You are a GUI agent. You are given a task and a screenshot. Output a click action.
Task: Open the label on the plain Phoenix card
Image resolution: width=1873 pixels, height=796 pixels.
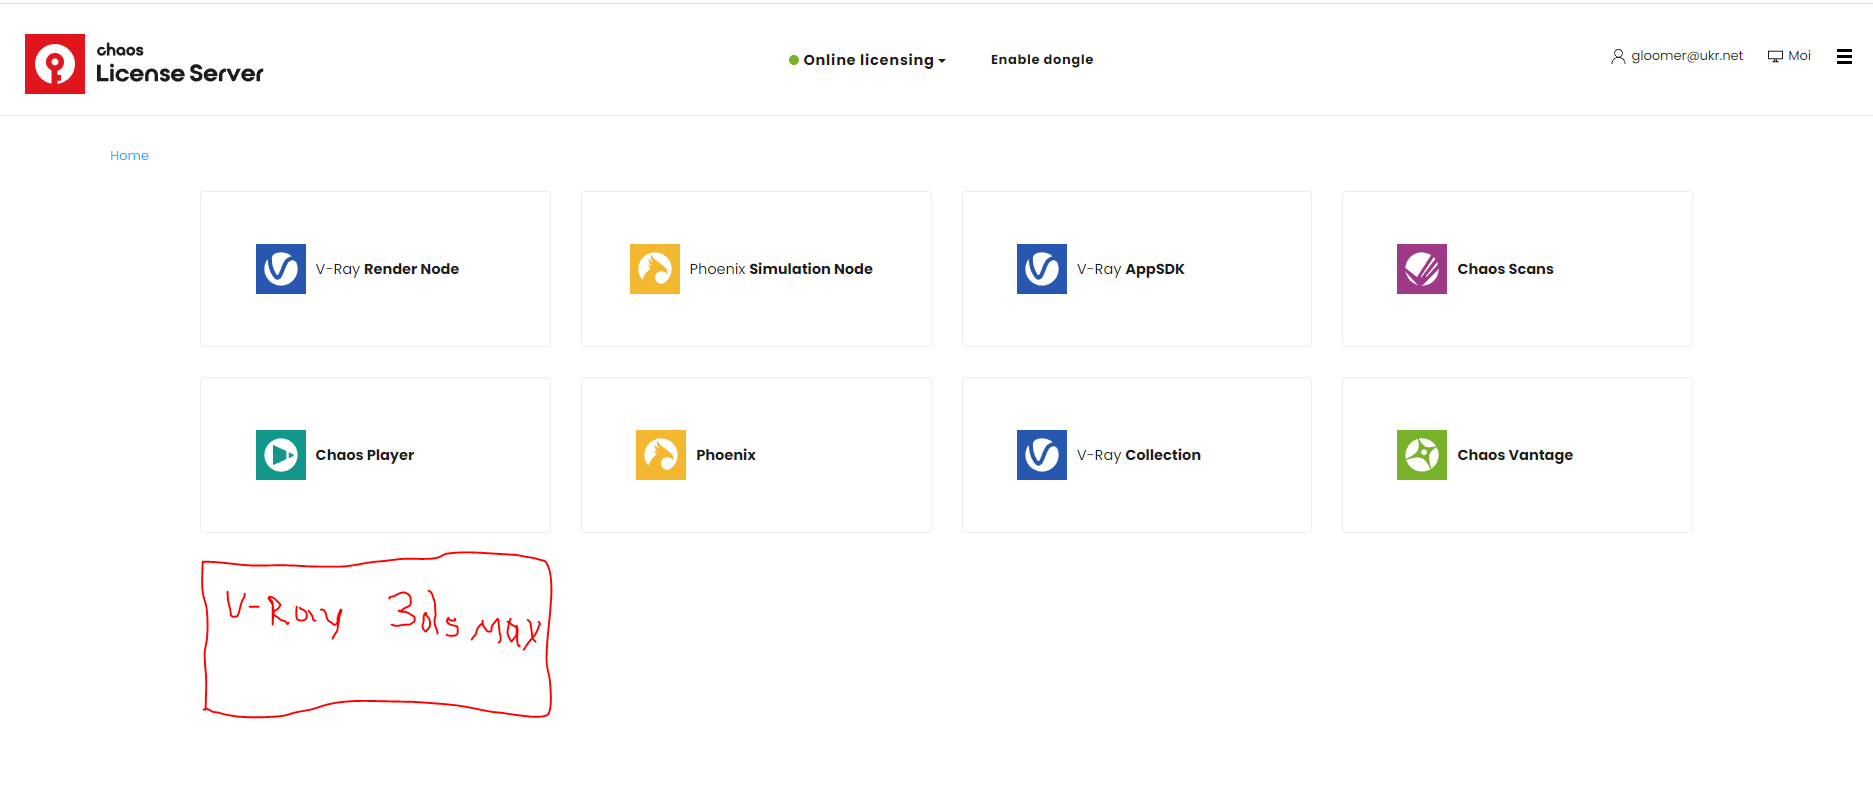[726, 455]
